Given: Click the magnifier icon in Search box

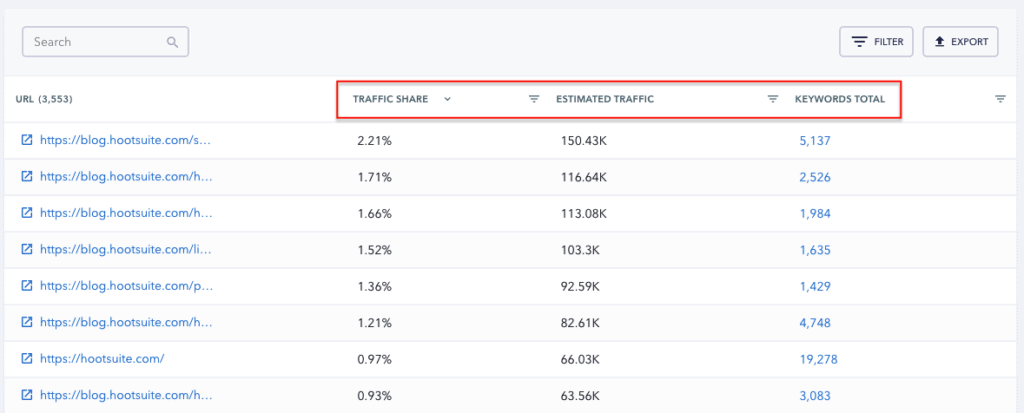Looking at the screenshot, I should (172, 42).
